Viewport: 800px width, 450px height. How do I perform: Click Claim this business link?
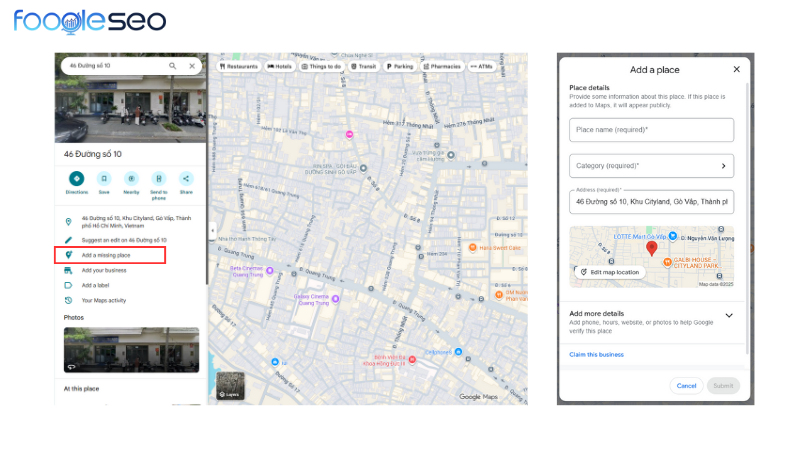tap(596, 355)
